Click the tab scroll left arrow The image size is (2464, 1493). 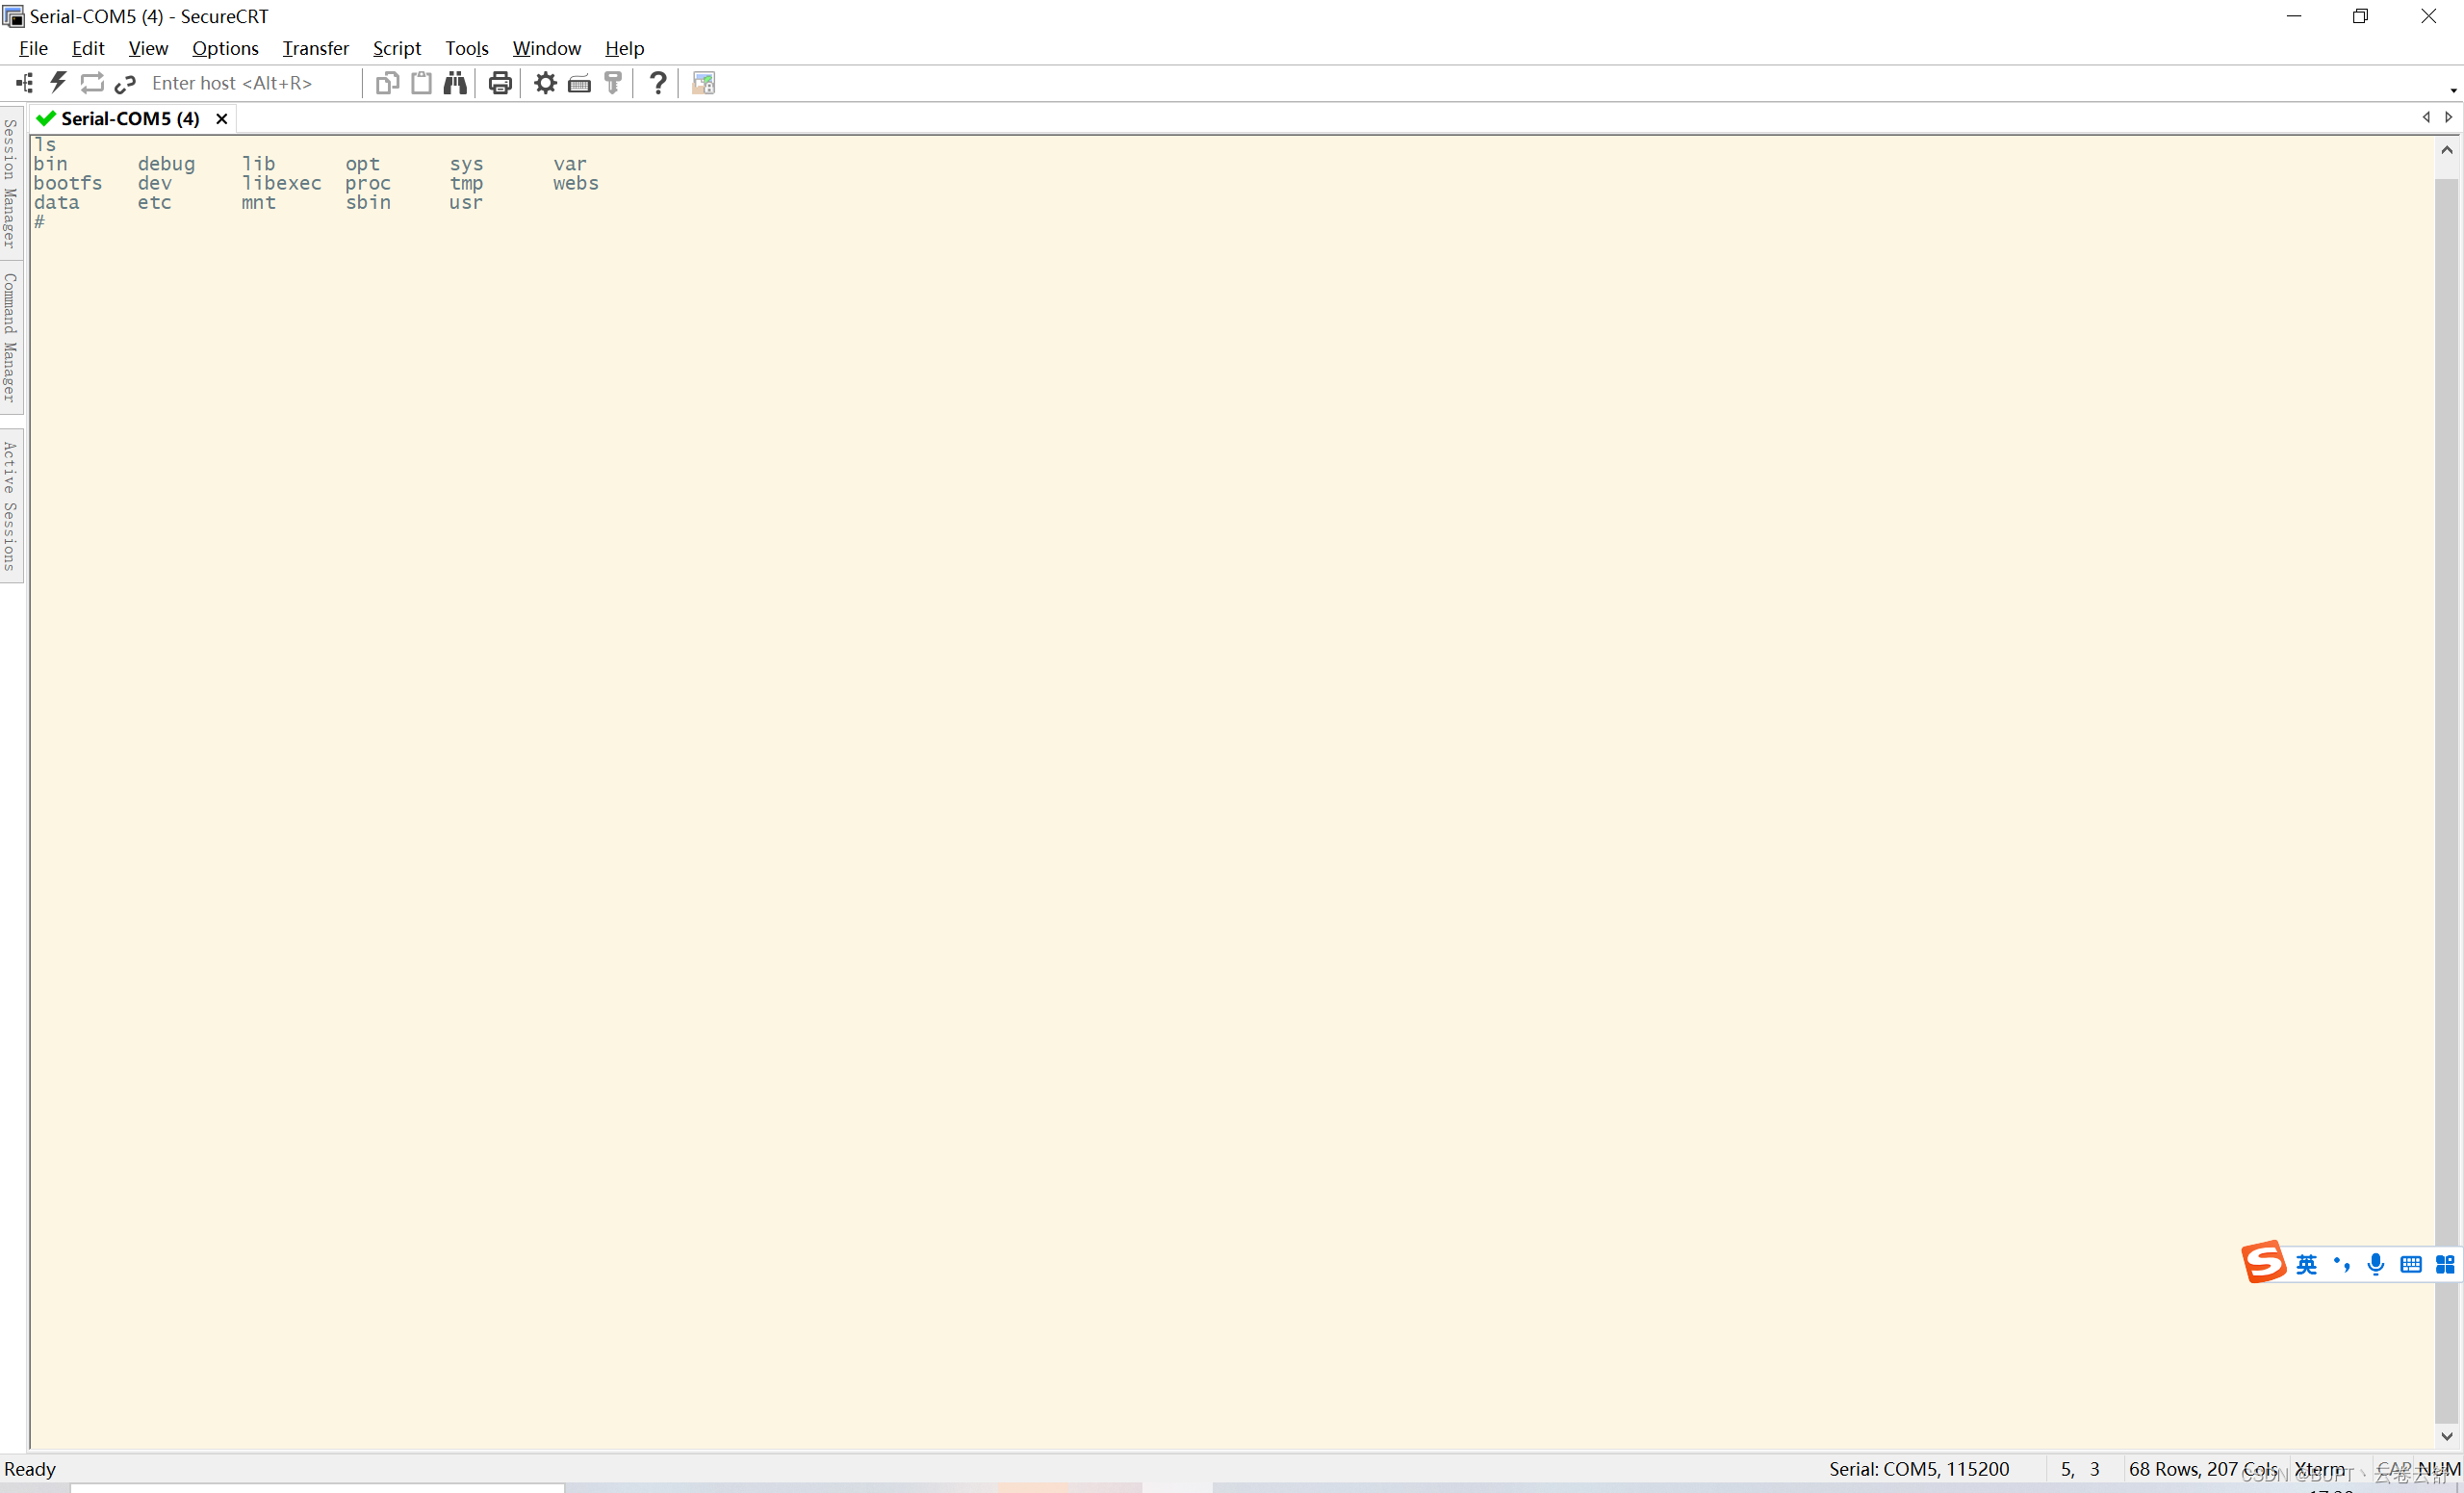[2426, 118]
